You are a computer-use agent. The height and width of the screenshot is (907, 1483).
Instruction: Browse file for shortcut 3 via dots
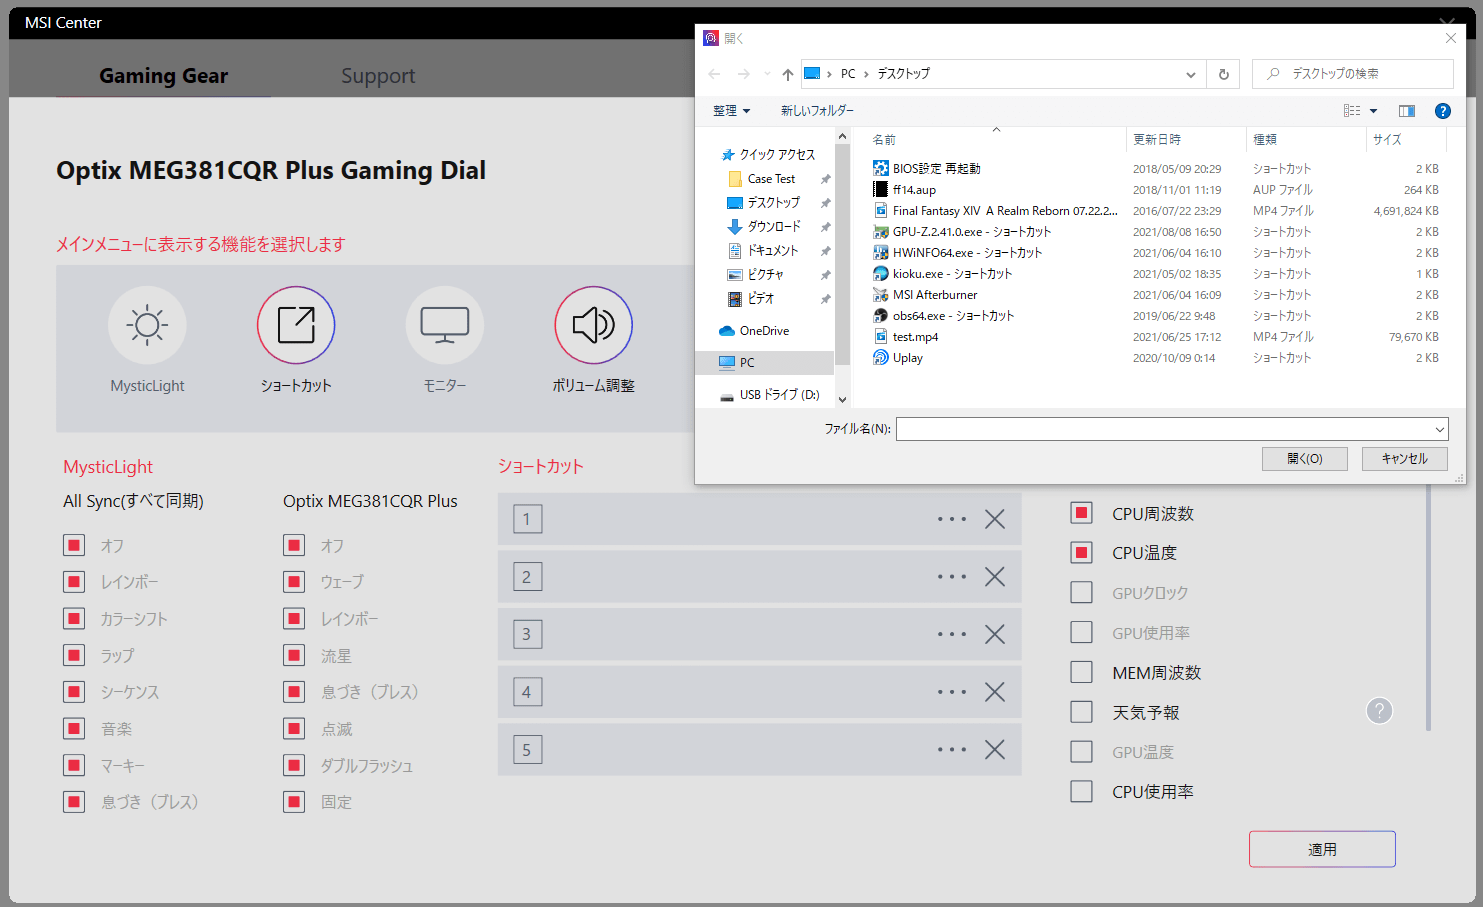(x=952, y=634)
